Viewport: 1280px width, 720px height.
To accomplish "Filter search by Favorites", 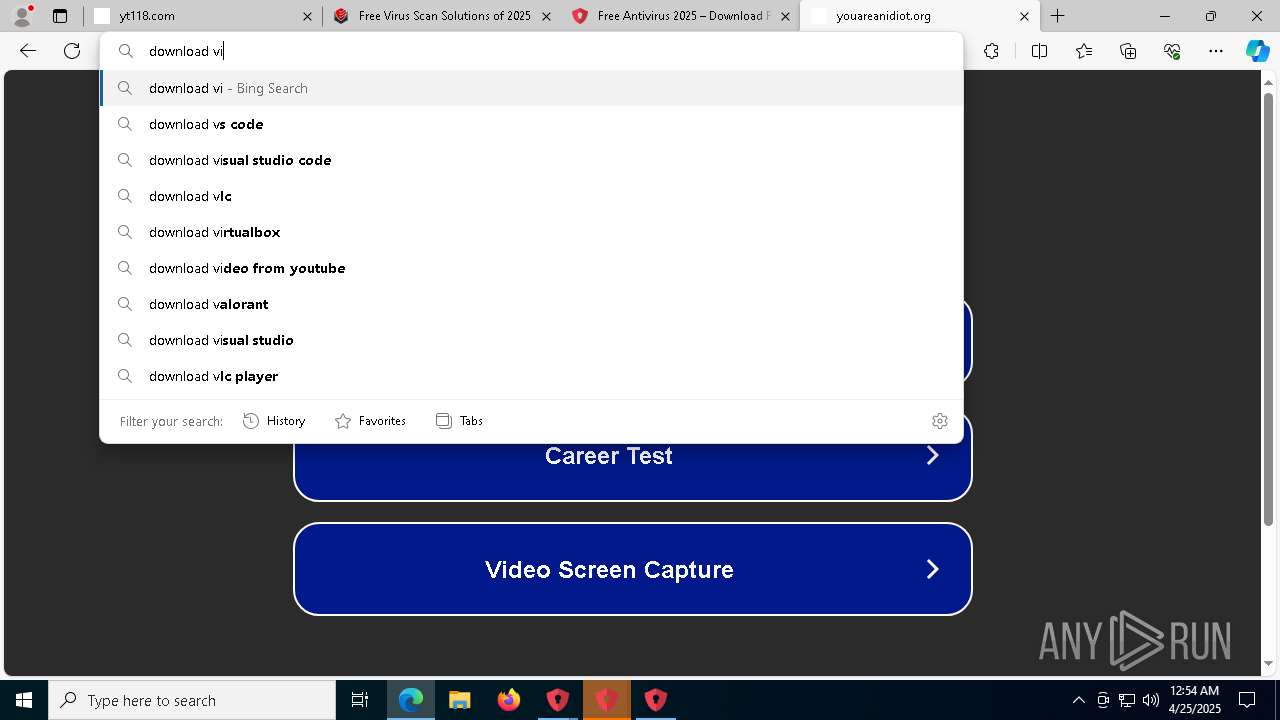I will (370, 421).
